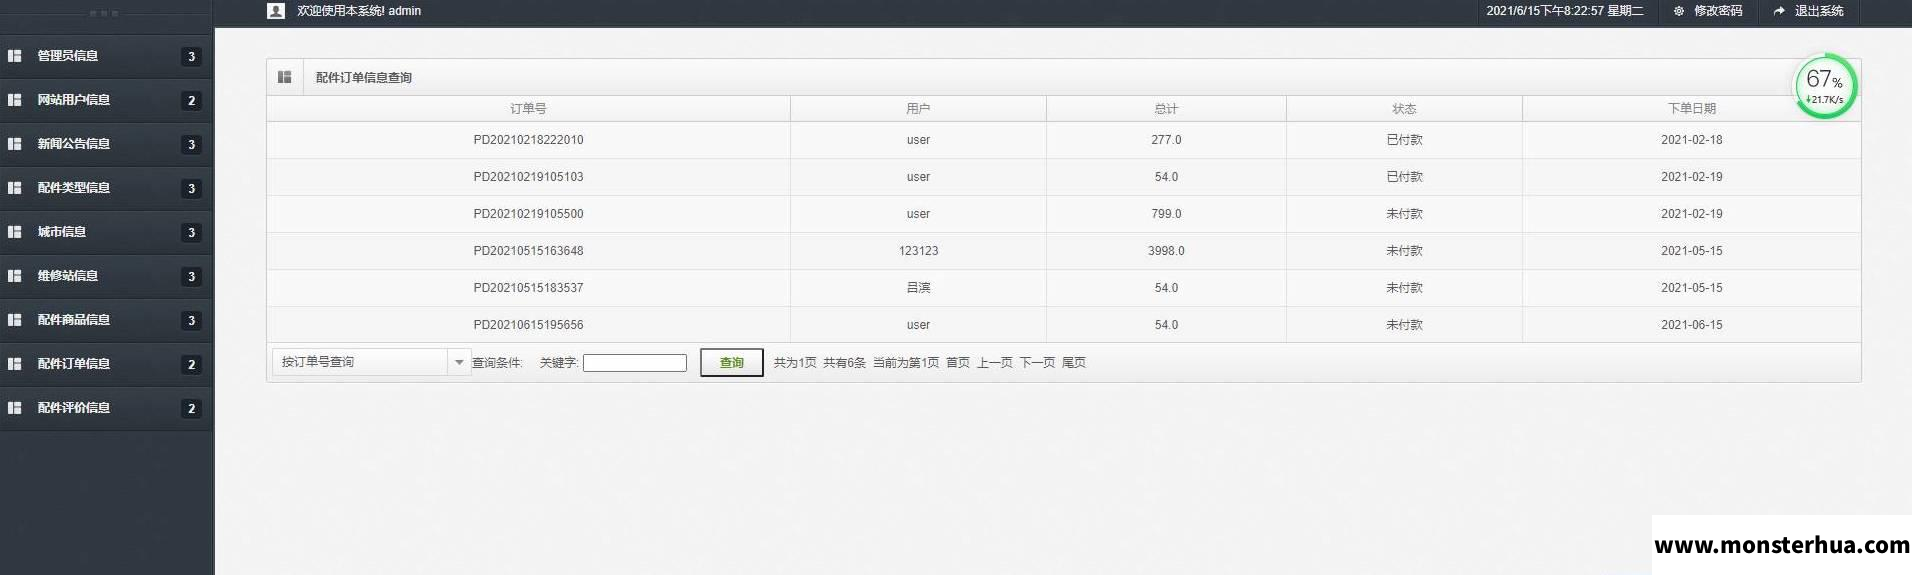Click the 总计 column header
Image resolution: width=1912 pixels, height=575 pixels.
tap(1166, 109)
